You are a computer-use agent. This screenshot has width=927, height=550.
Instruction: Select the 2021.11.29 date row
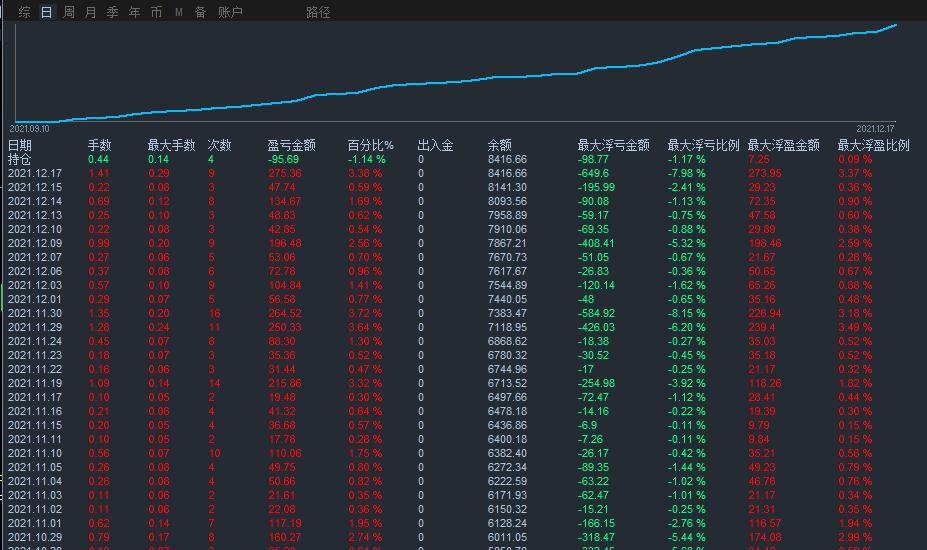pyautogui.click(x=35, y=327)
